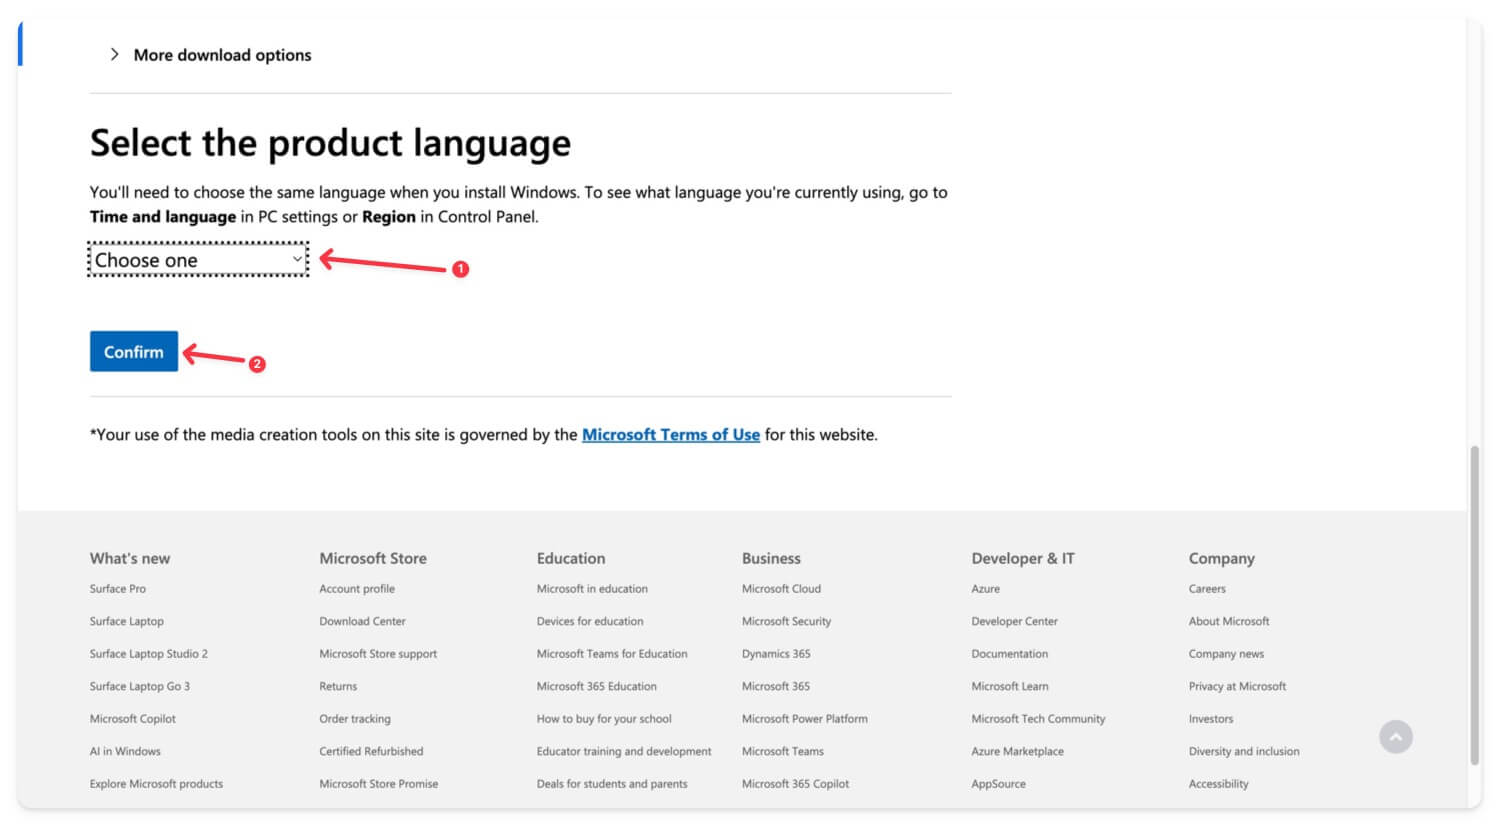Open Microsoft Teams link under Business
Screen dimensions: 1500x826
(783, 751)
